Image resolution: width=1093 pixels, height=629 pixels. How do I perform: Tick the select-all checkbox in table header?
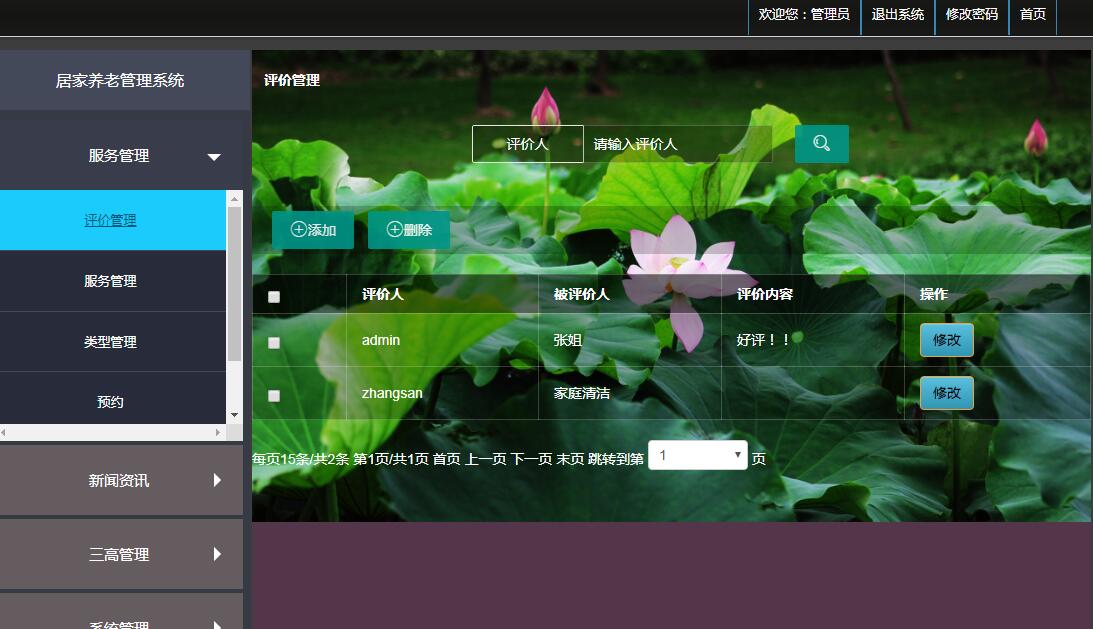274,297
